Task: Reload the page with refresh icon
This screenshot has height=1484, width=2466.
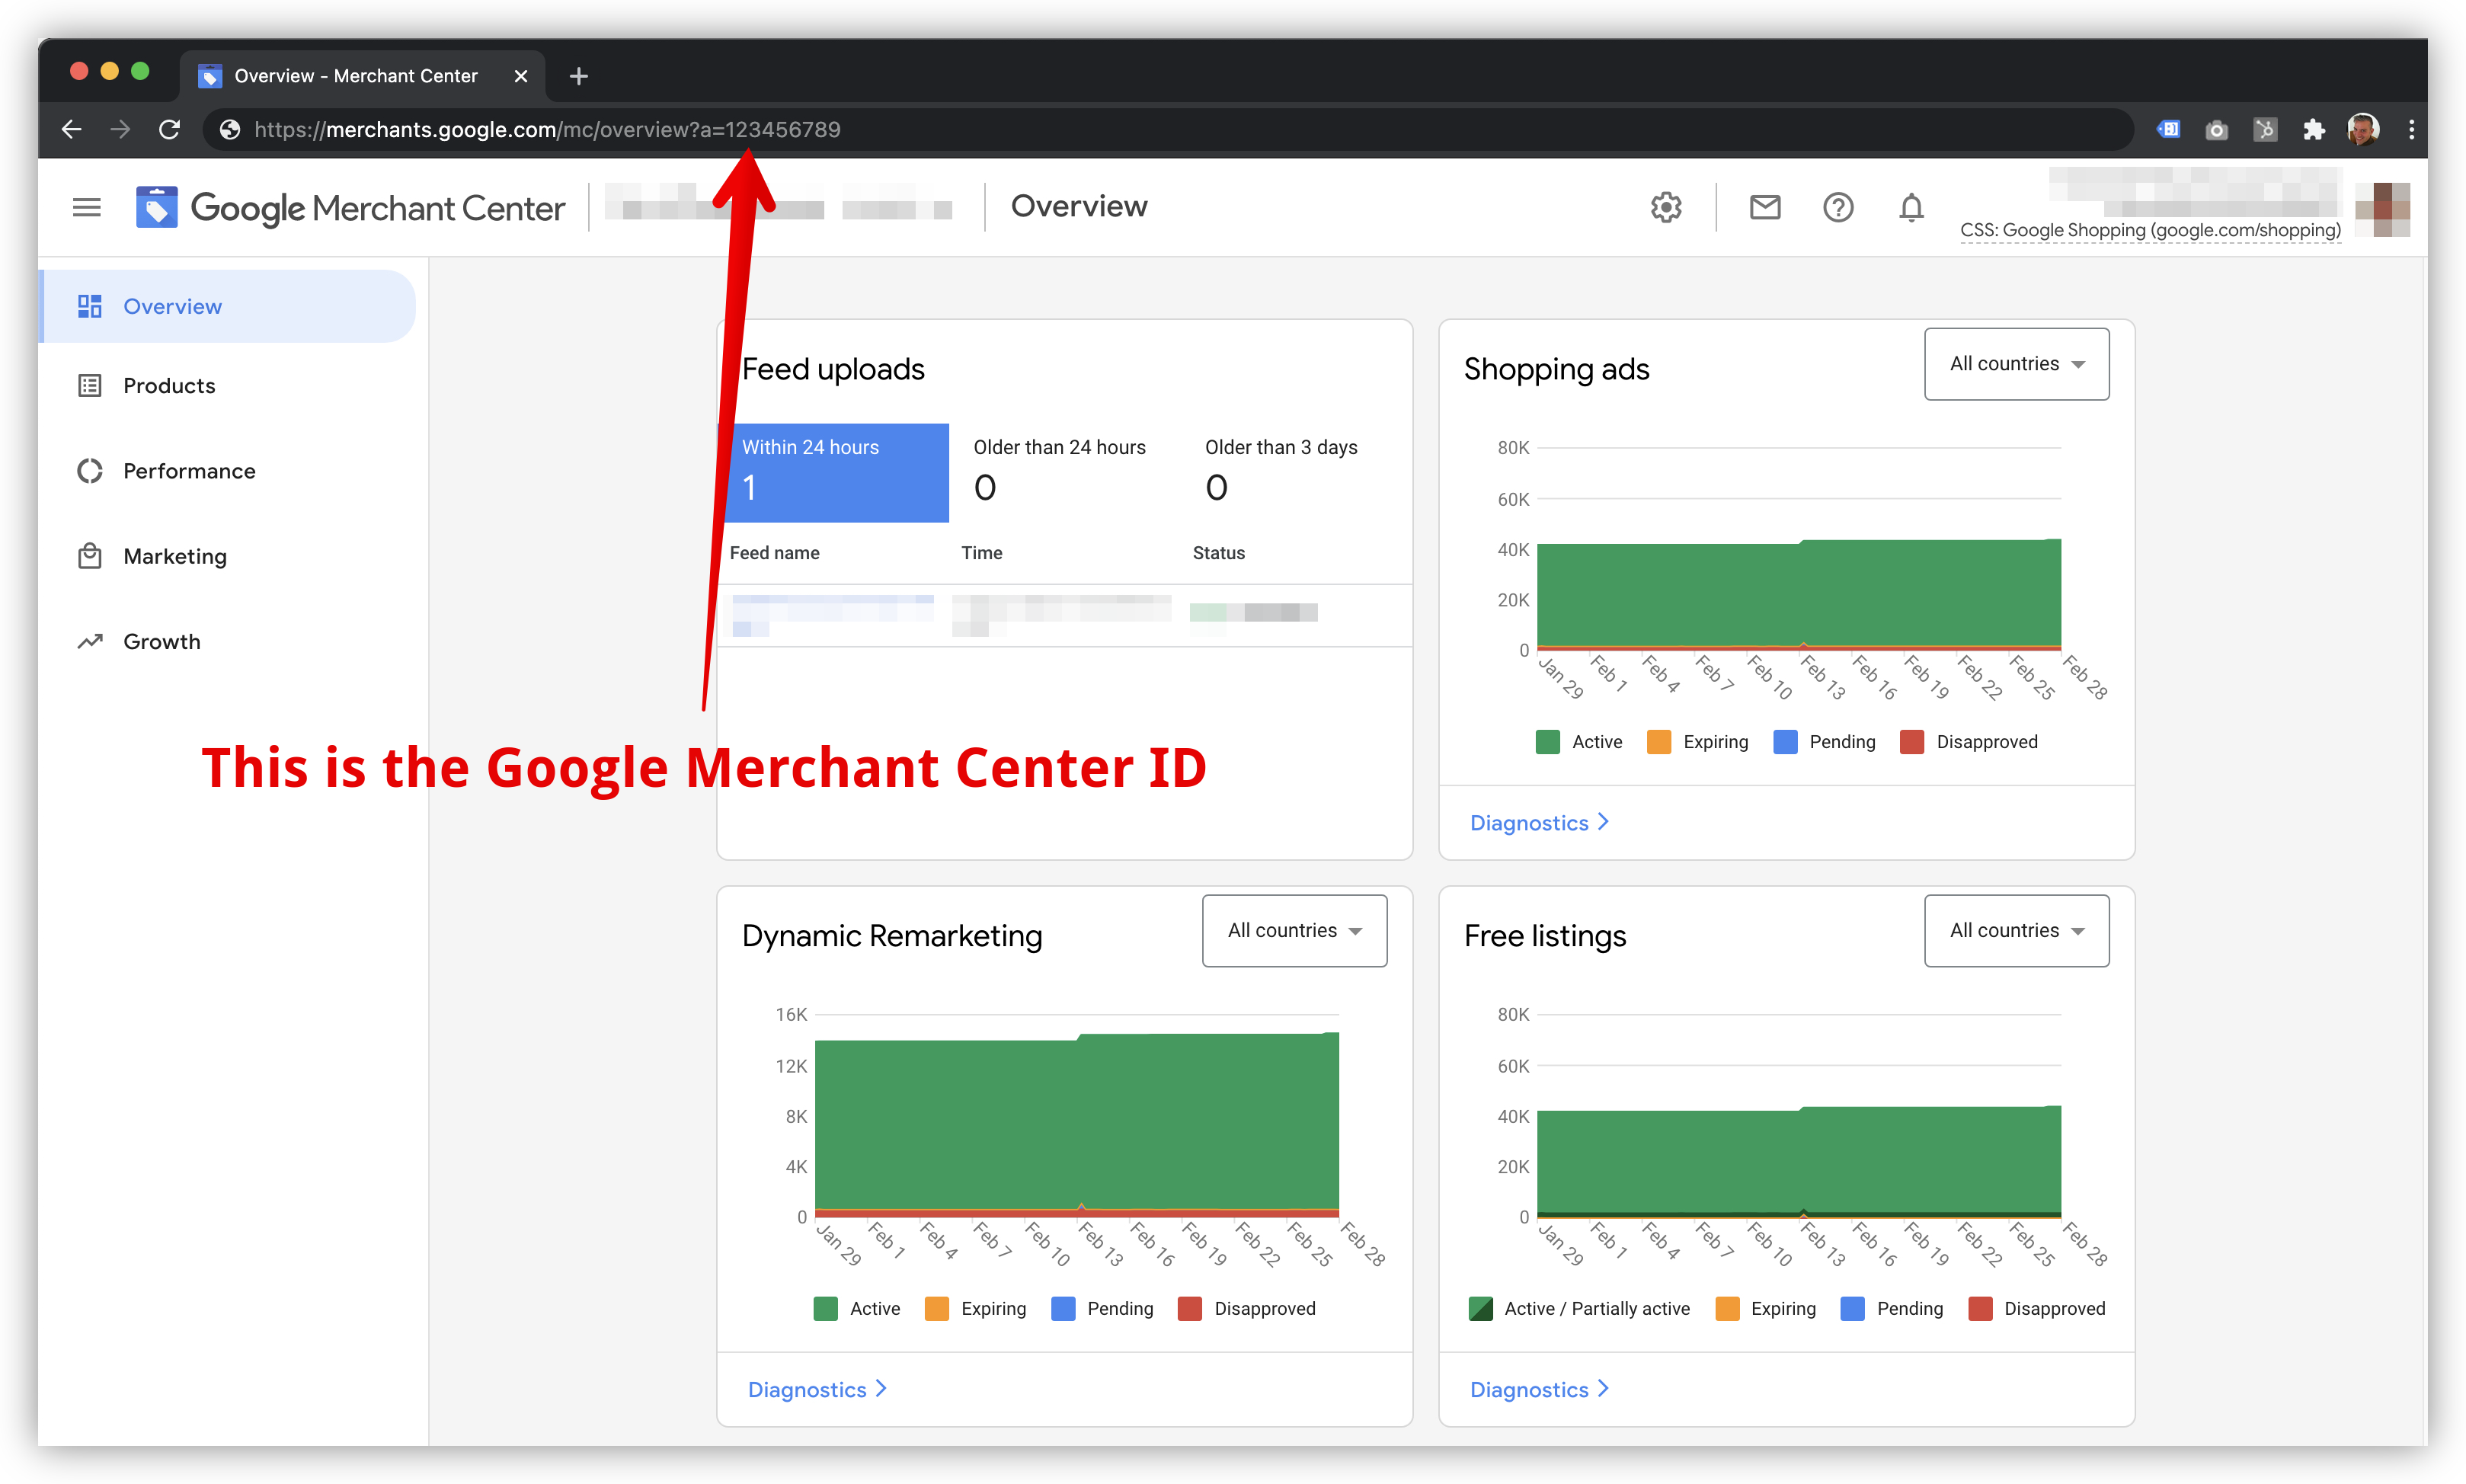Action: (x=169, y=129)
